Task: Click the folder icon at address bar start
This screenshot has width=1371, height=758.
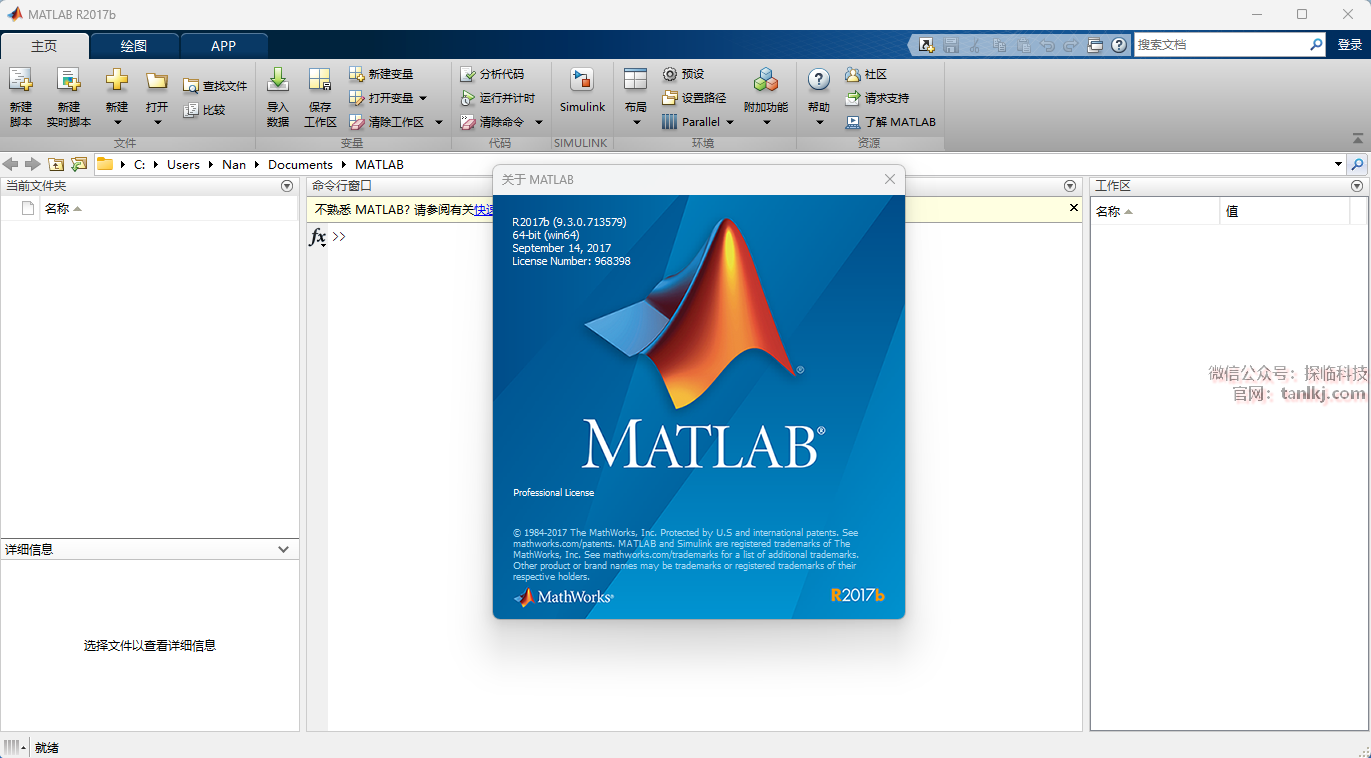Action: (x=105, y=164)
